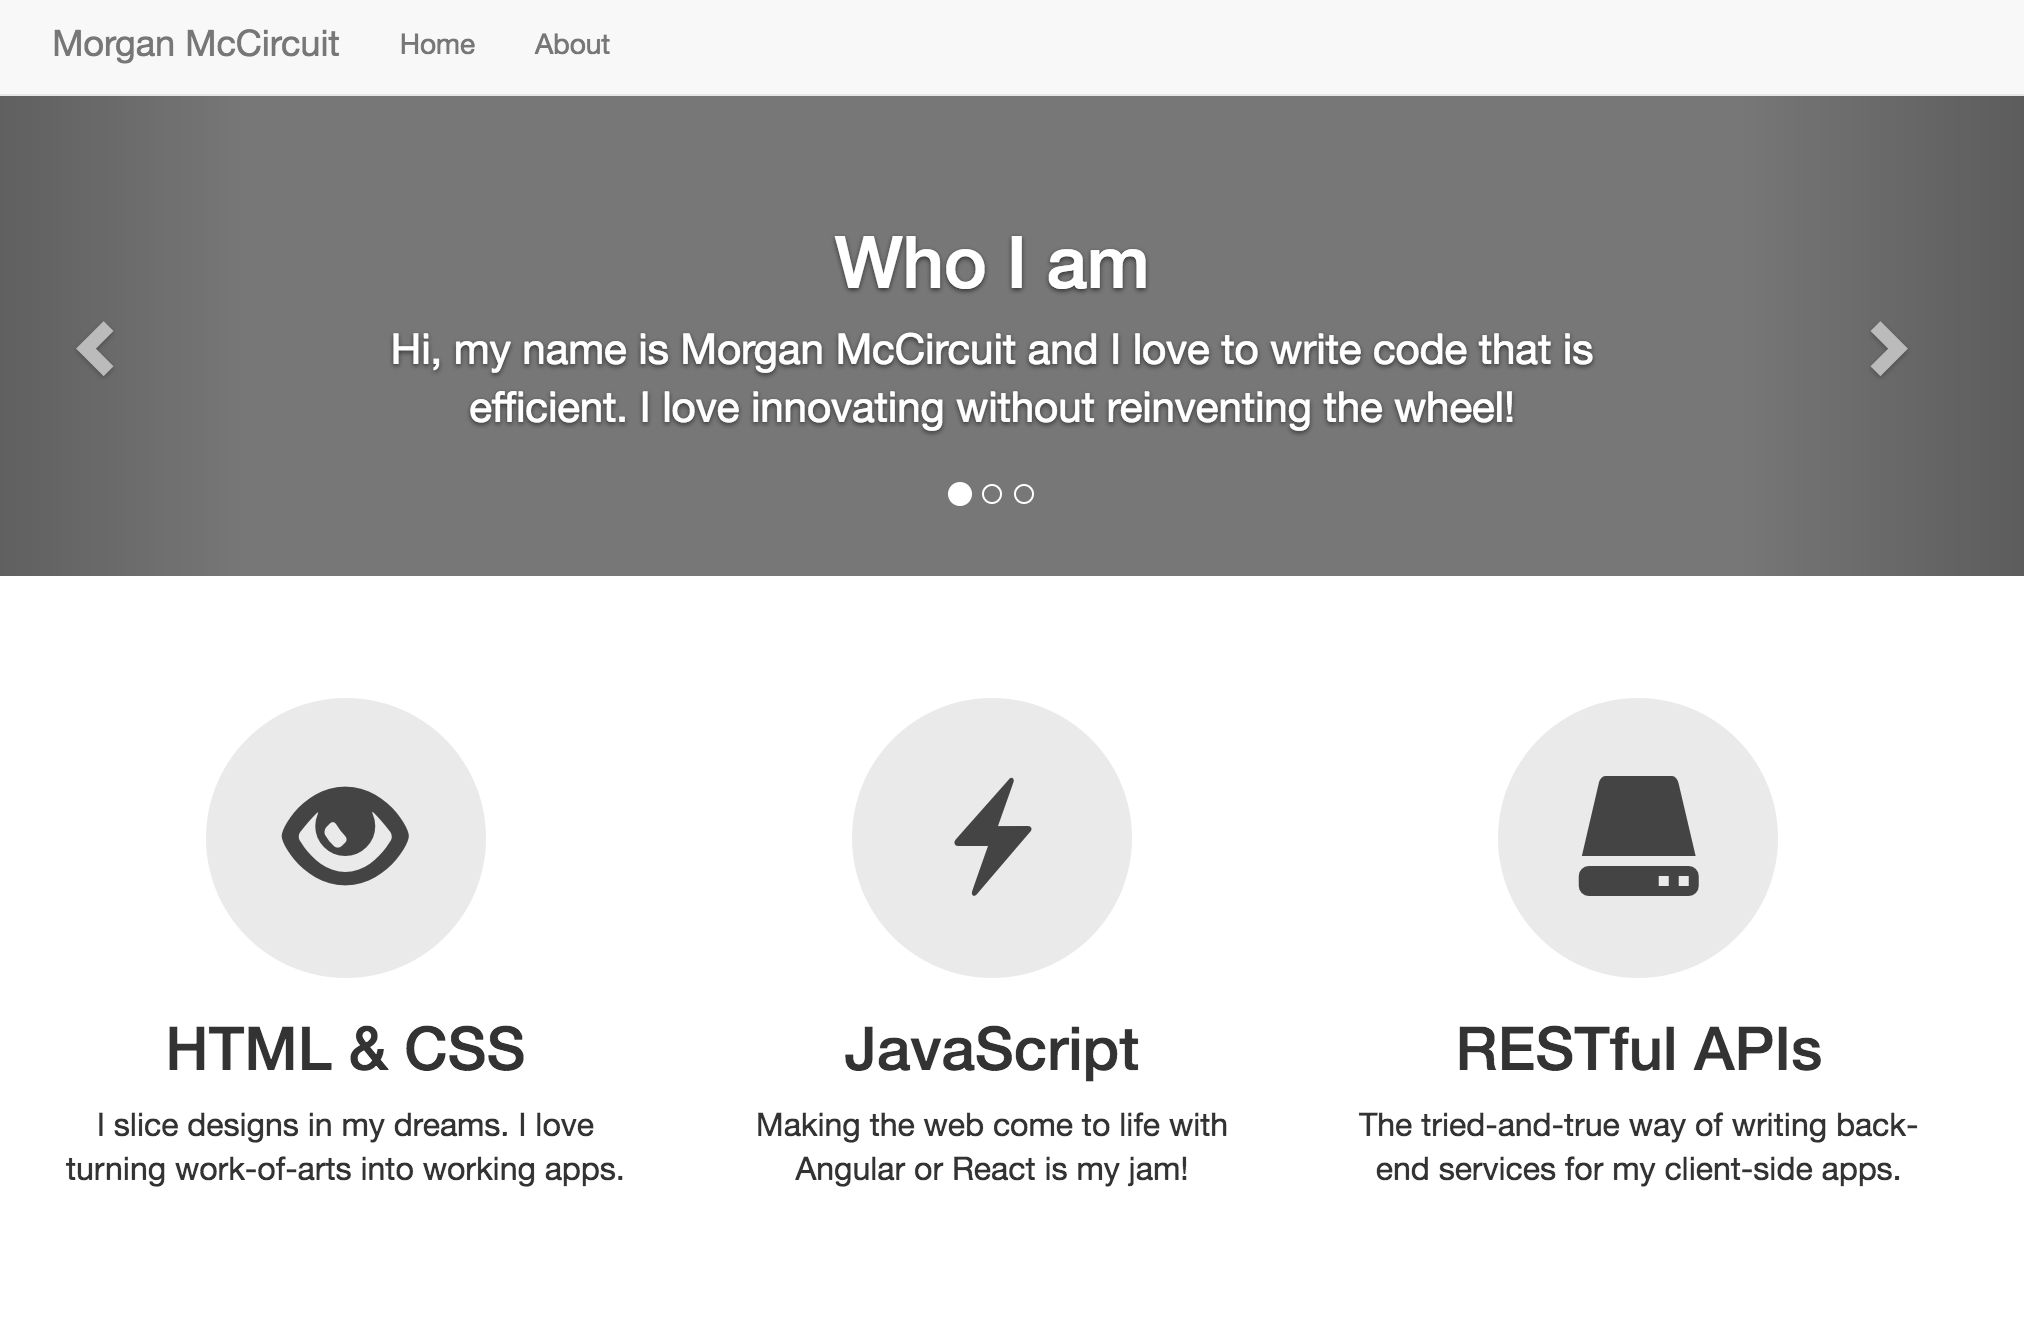The image size is (2024, 1318).
Task: Select the second carousel indicator dot
Action: 992,494
